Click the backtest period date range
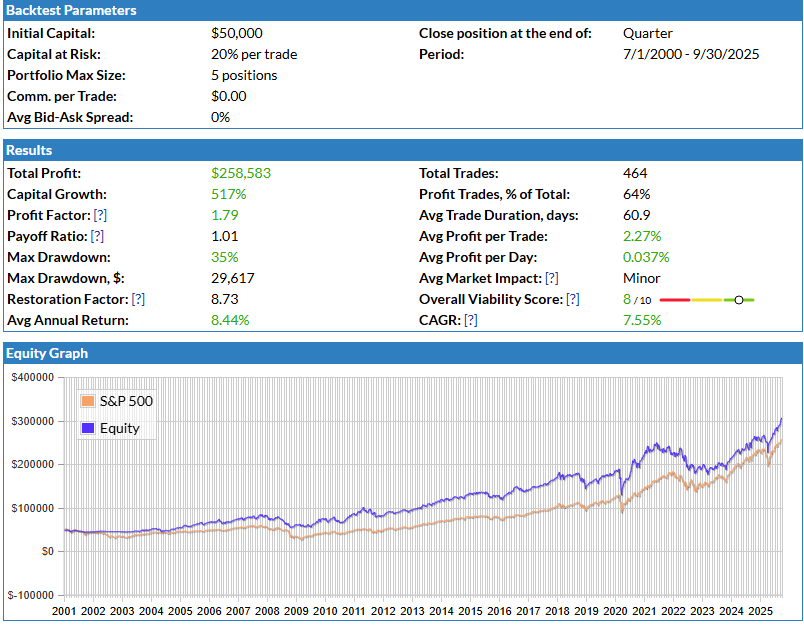Screen dimensions: 804x628 (x=690, y=54)
